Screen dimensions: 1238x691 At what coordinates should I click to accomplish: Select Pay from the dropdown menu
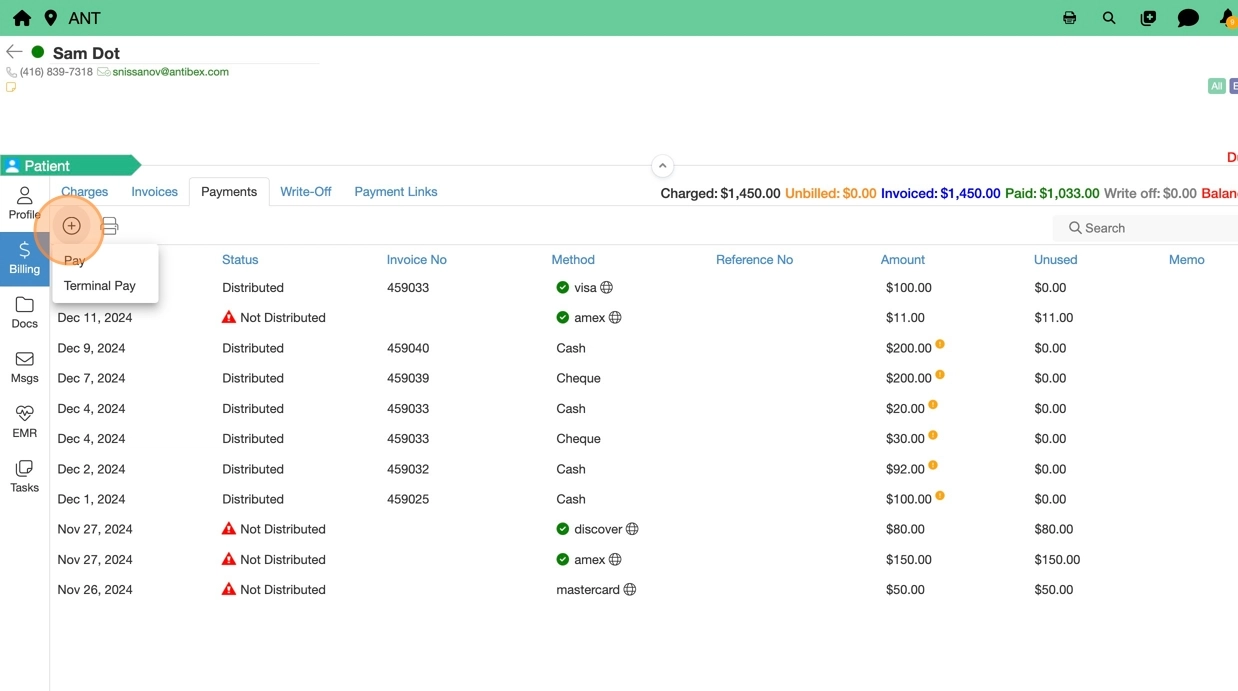point(75,260)
